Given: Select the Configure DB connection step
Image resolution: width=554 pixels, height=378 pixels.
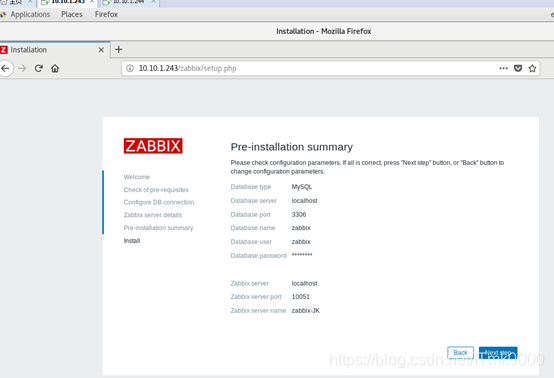Looking at the screenshot, I should click(x=159, y=202).
